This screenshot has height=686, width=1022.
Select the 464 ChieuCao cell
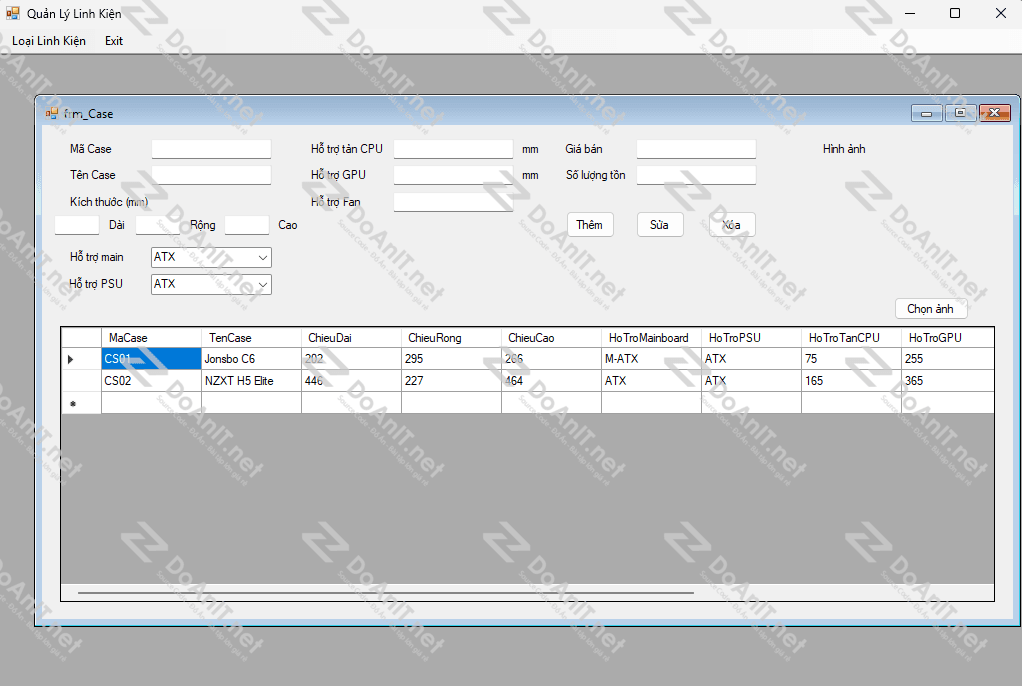click(551, 381)
